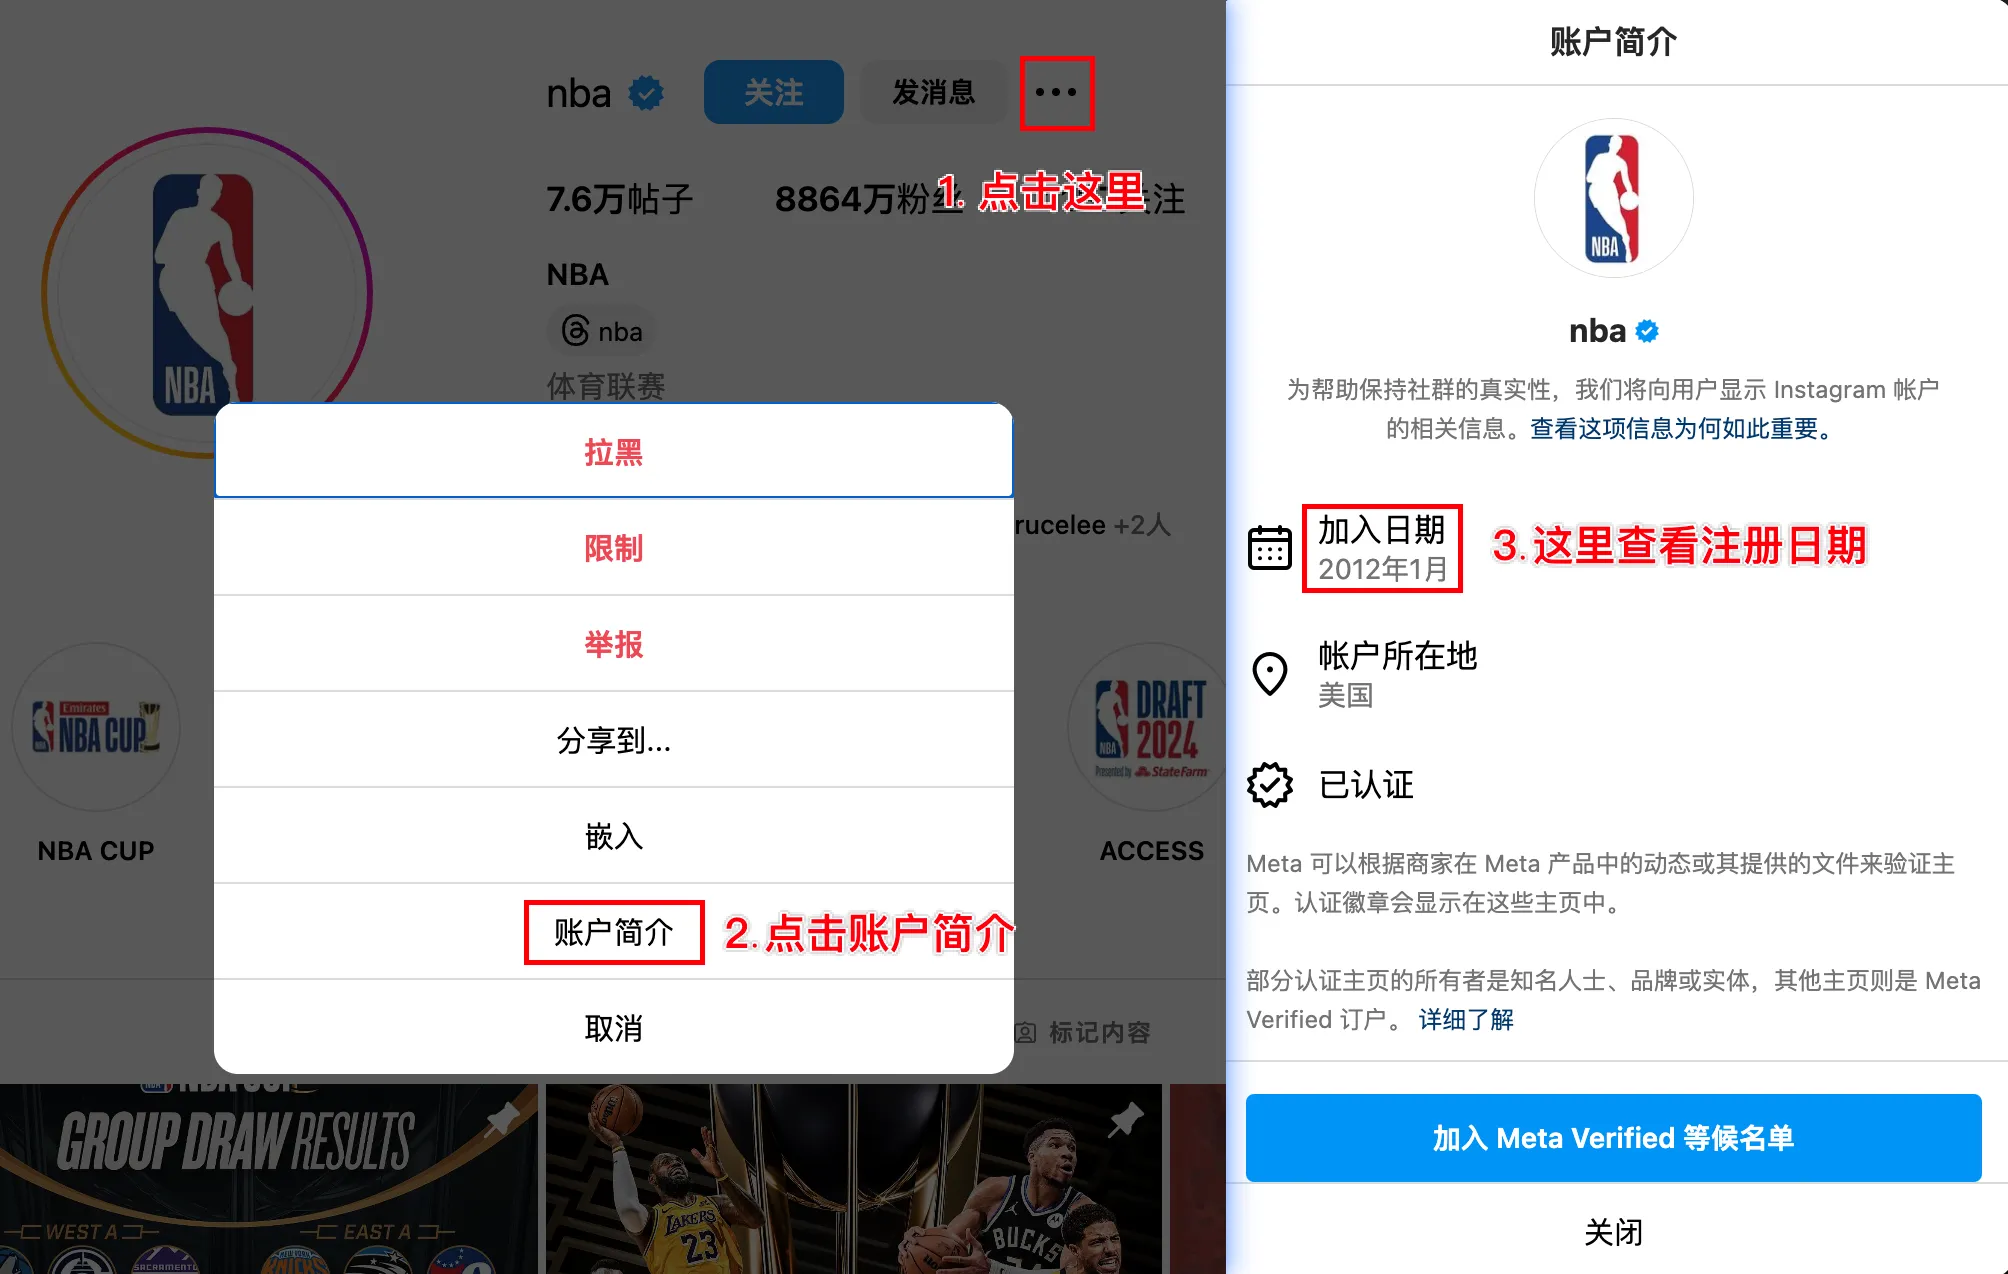Viewport: 2008px width, 1274px height.
Task: Click the 帐户所在地 heading
Action: tap(1398, 656)
